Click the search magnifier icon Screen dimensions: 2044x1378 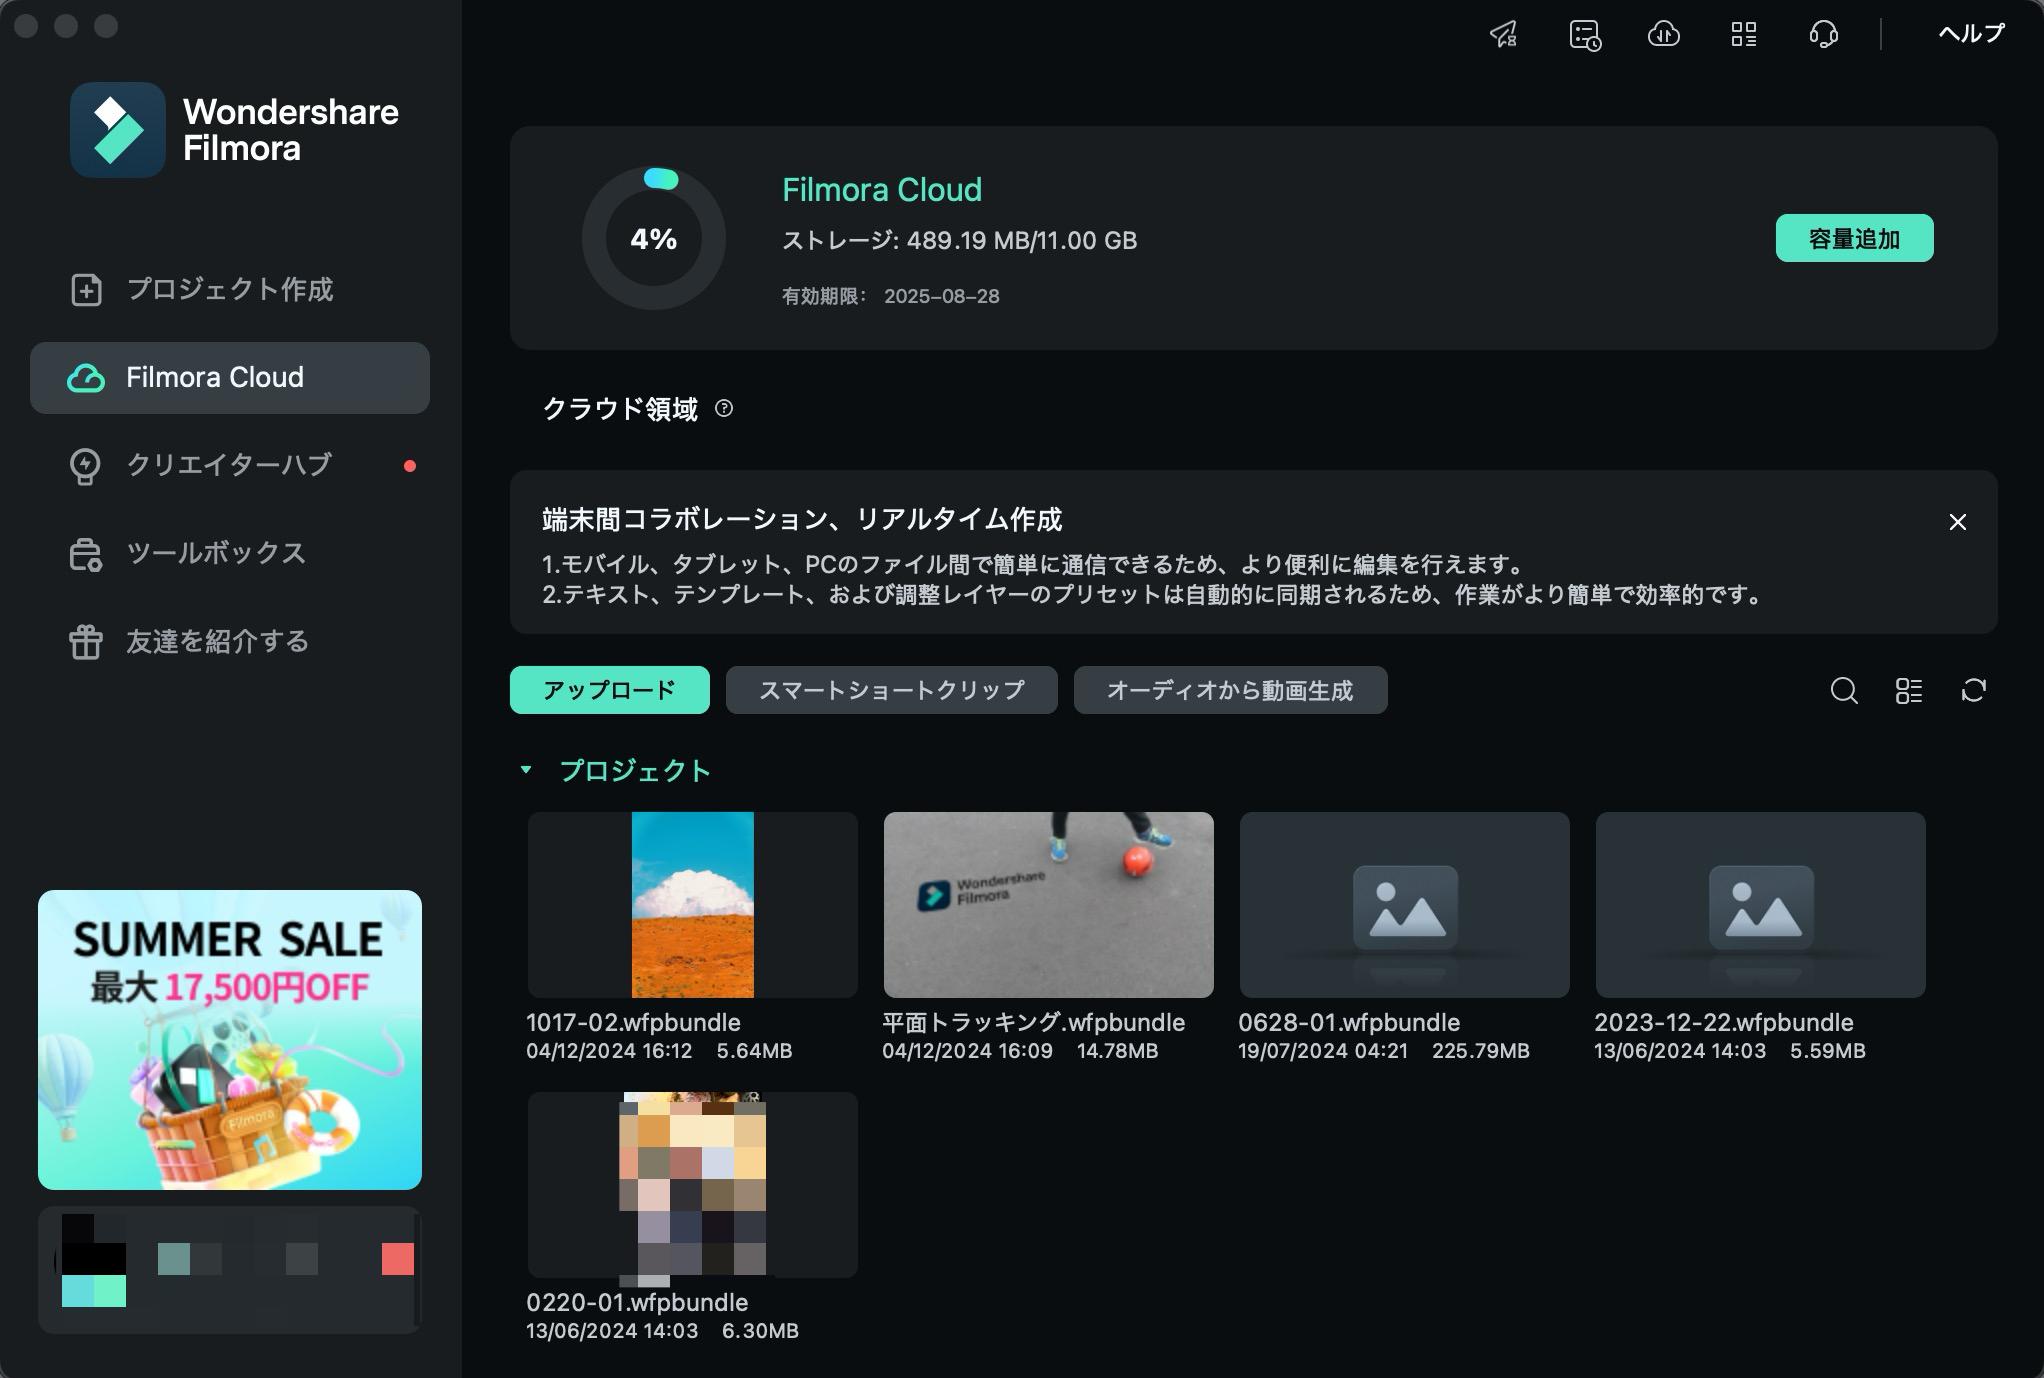pyautogui.click(x=1844, y=690)
